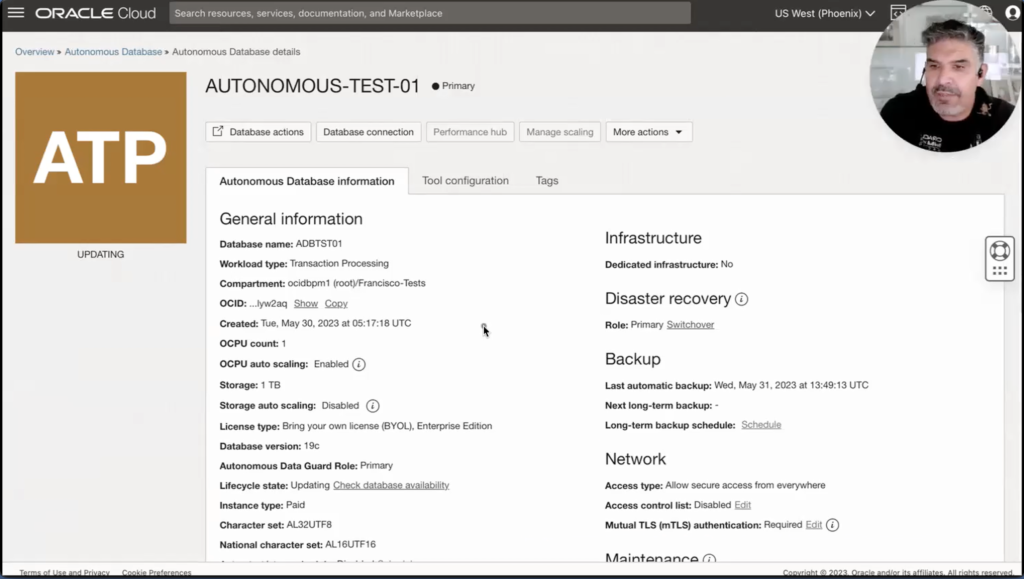The width and height of the screenshot is (1024, 579).
Task: Switch to the Tool configuration tab
Action: click(465, 181)
